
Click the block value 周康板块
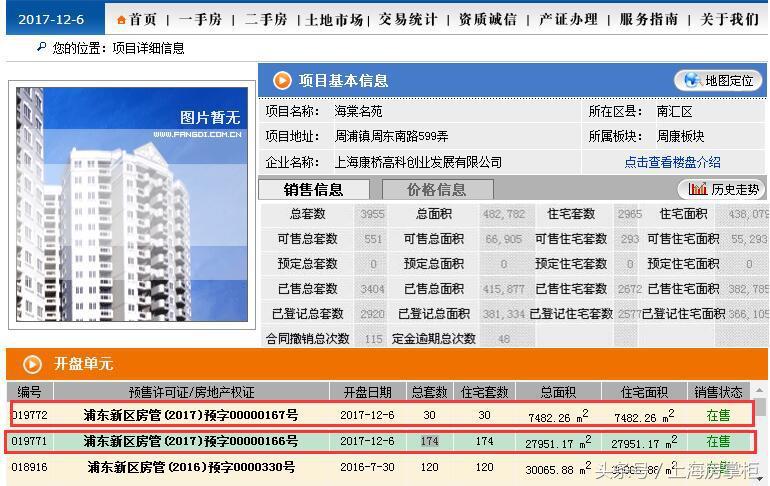coord(680,136)
